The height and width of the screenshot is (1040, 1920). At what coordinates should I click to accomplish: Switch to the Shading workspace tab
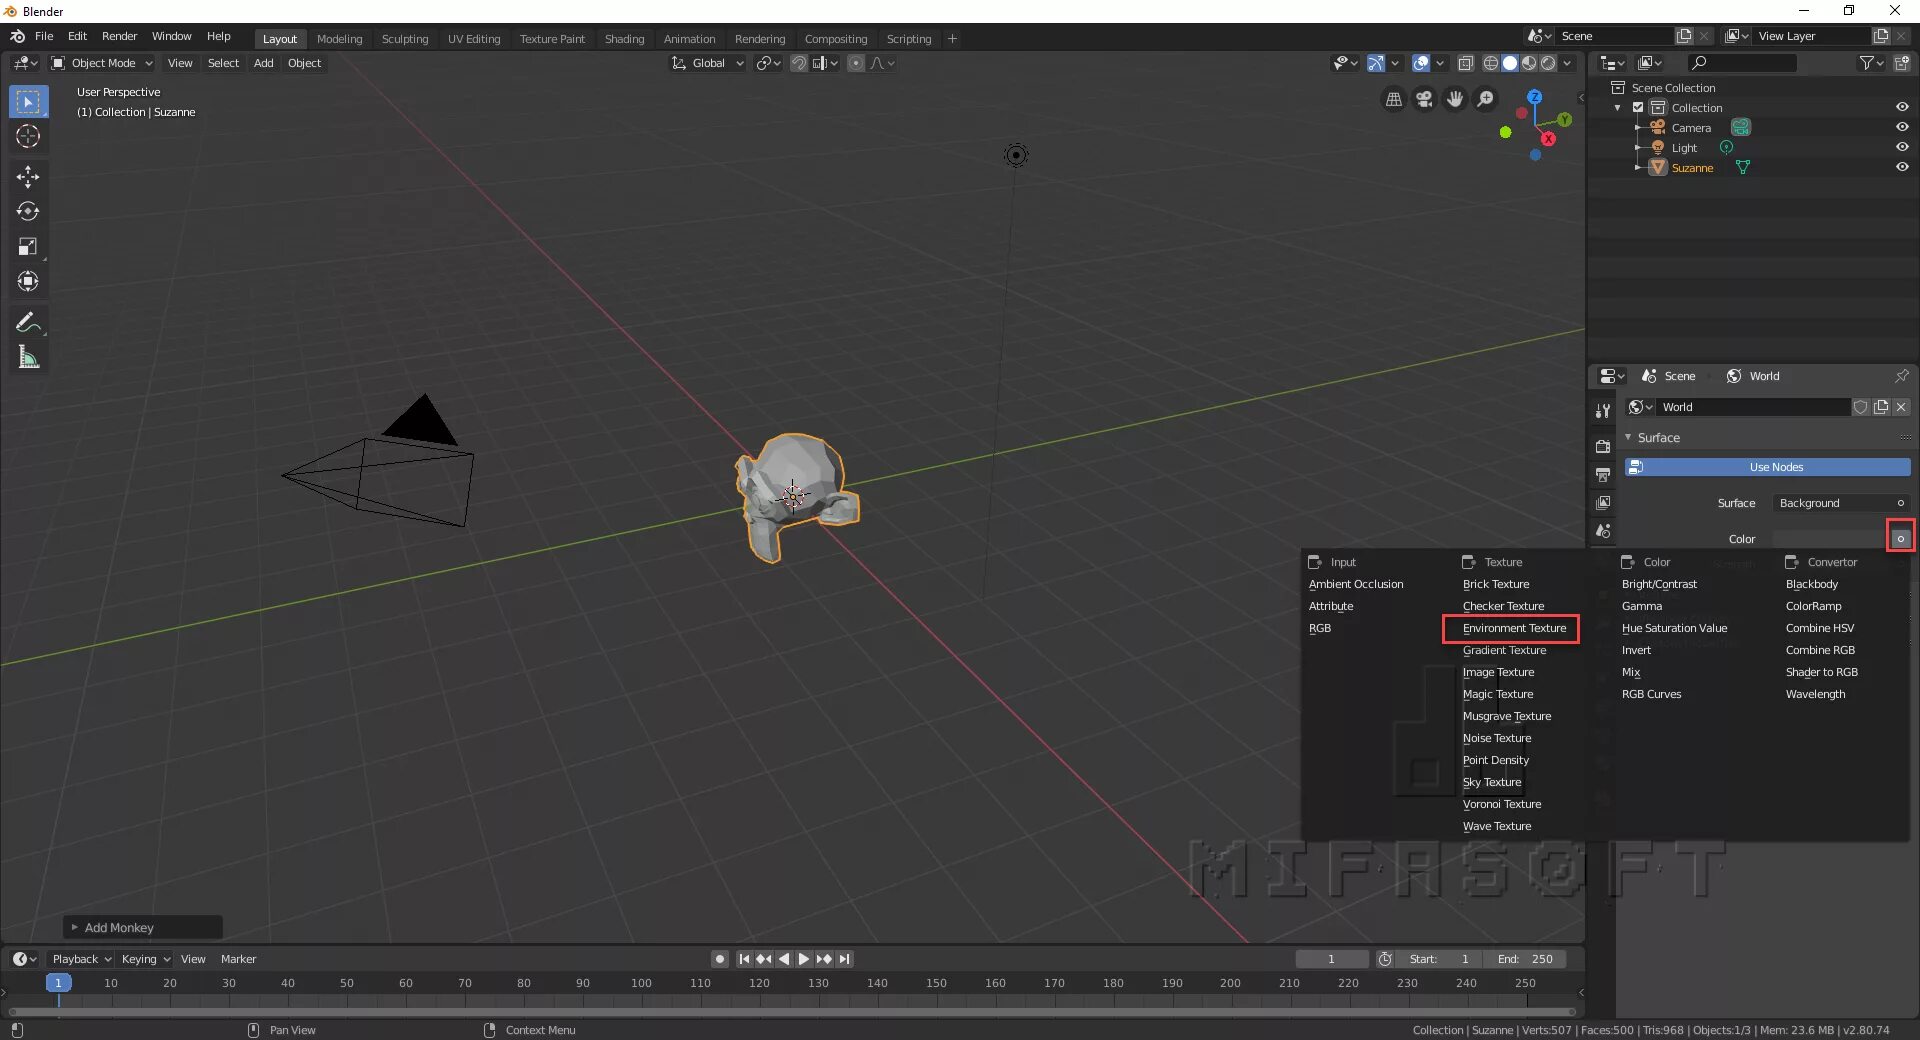tap(624, 39)
